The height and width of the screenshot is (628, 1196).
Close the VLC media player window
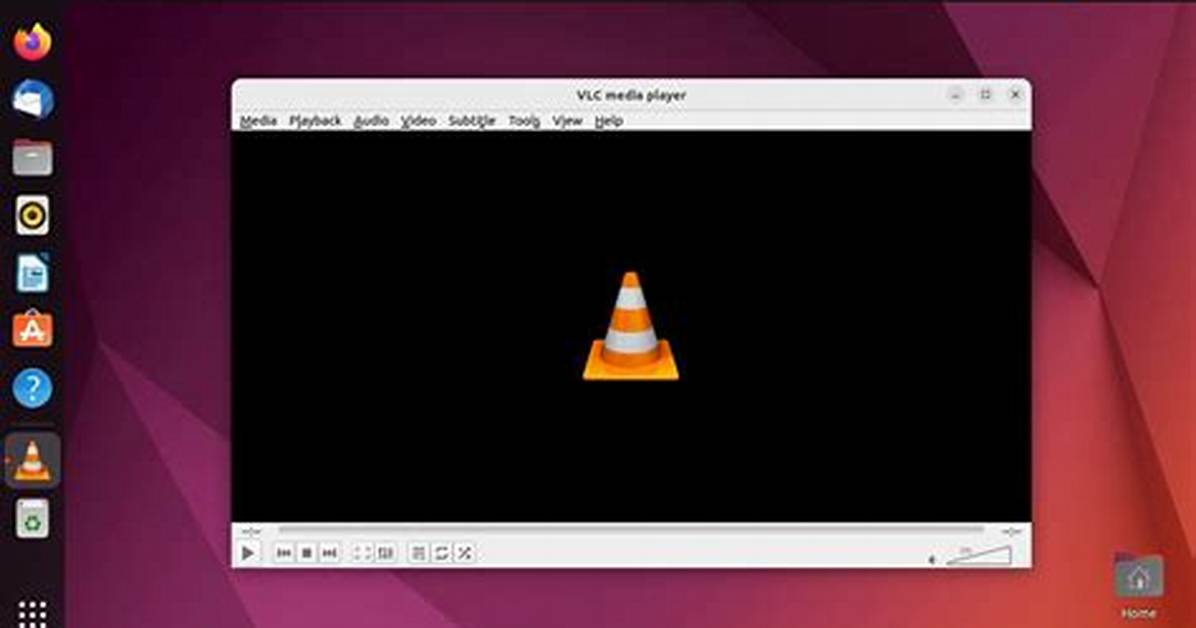click(x=1015, y=95)
